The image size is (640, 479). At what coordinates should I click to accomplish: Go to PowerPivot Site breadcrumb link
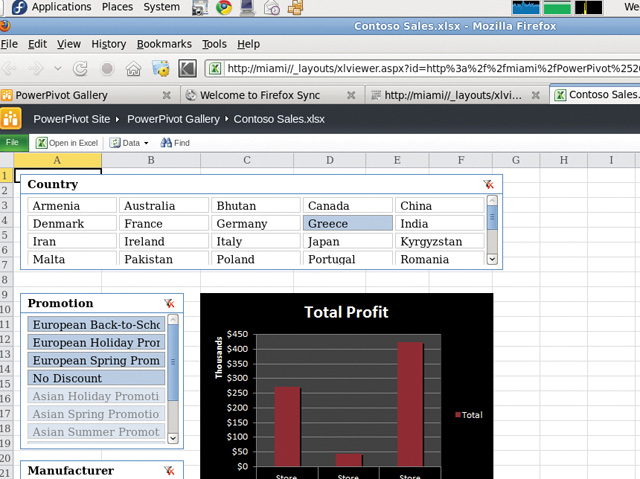tap(72, 119)
